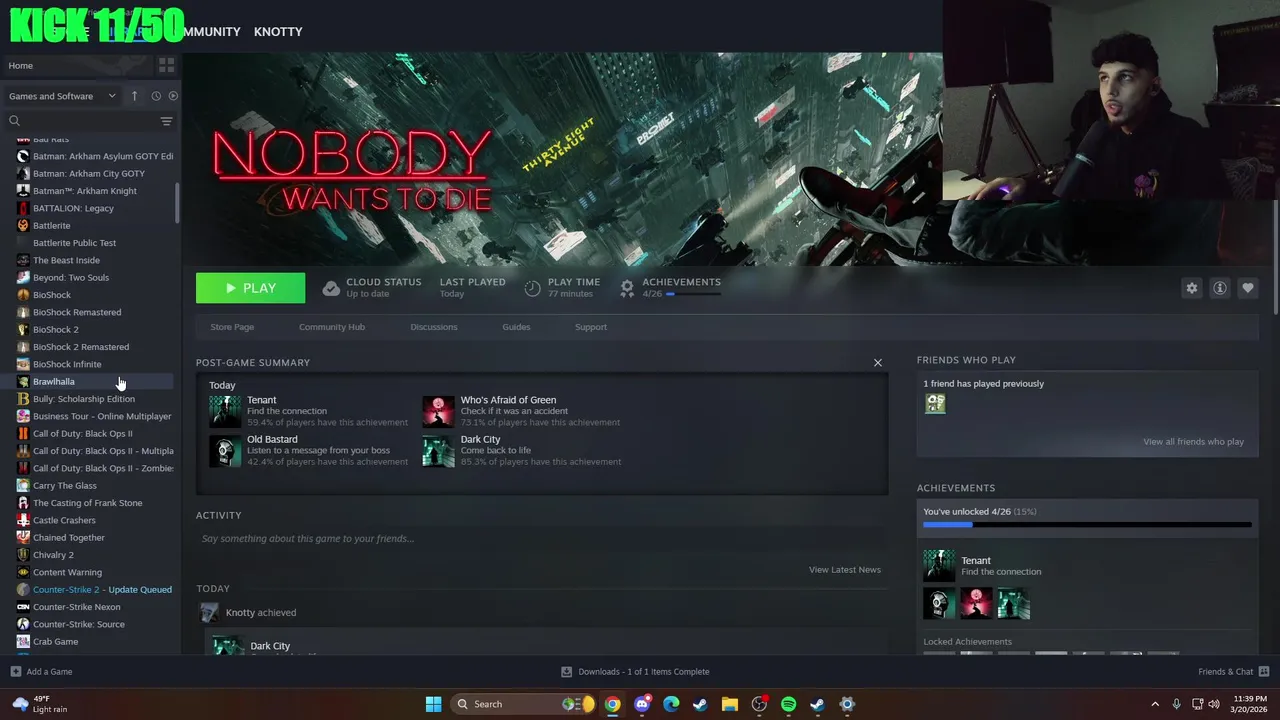Toggle the recent activity clock filter
The height and width of the screenshot is (720, 1280).
point(156,96)
